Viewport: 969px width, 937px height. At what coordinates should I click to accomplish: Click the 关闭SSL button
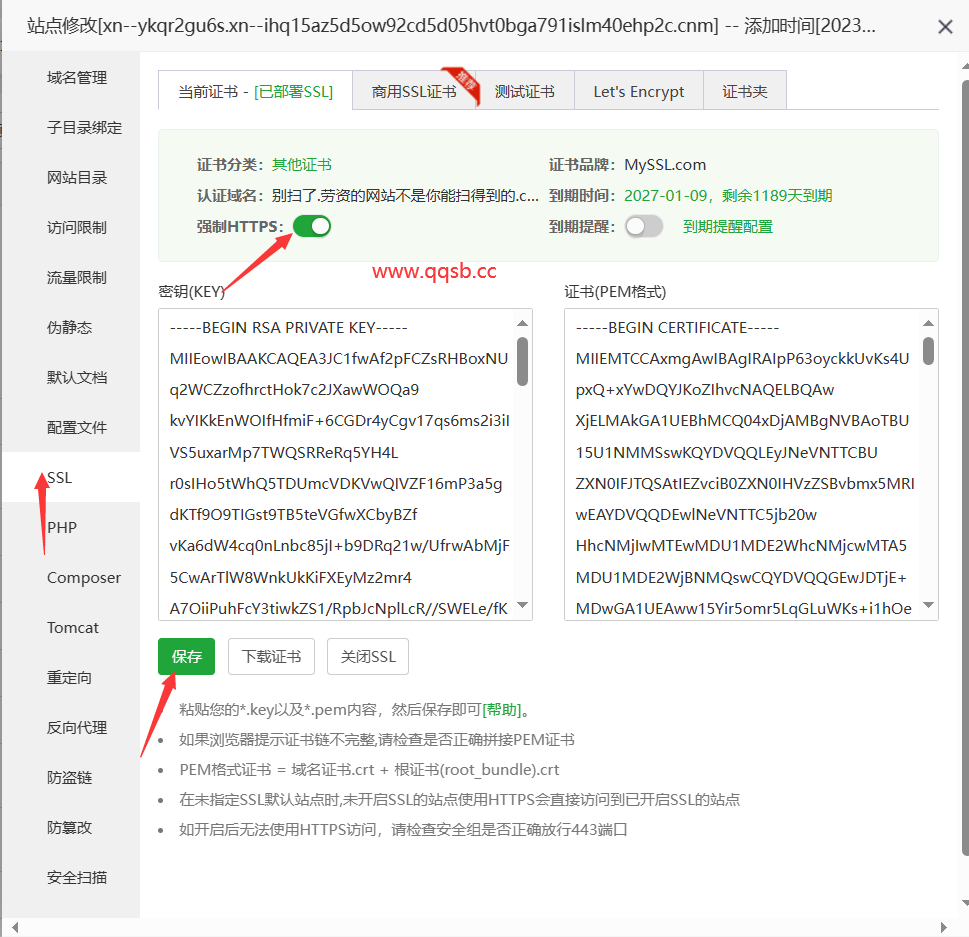pyautogui.click(x=368, y=657)
